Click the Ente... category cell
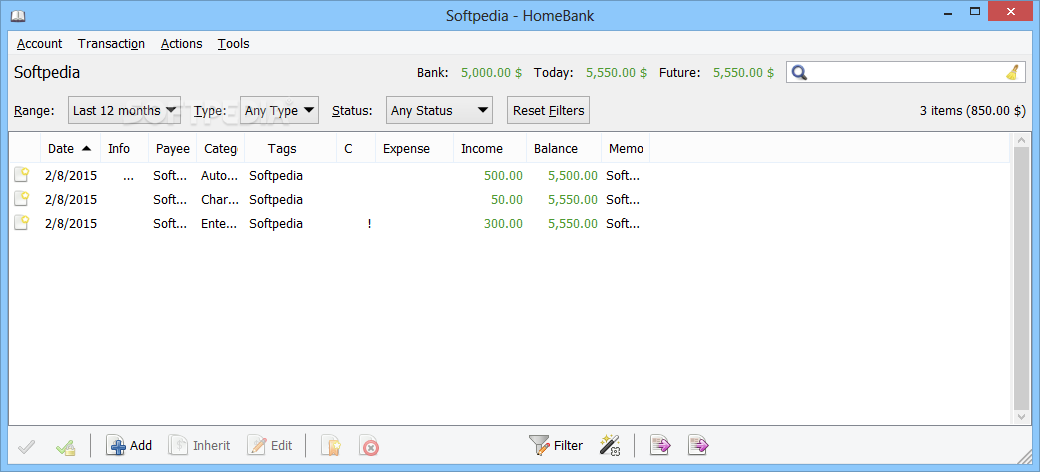The height and width of the screenshot is (472, 1040). click(219, 223)
